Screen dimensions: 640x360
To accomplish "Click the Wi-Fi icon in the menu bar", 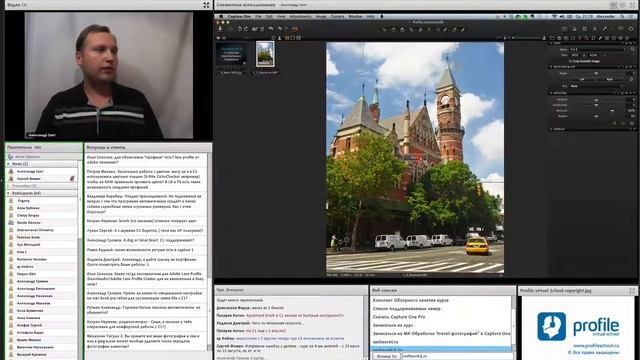I will click(x=554, y=16).
